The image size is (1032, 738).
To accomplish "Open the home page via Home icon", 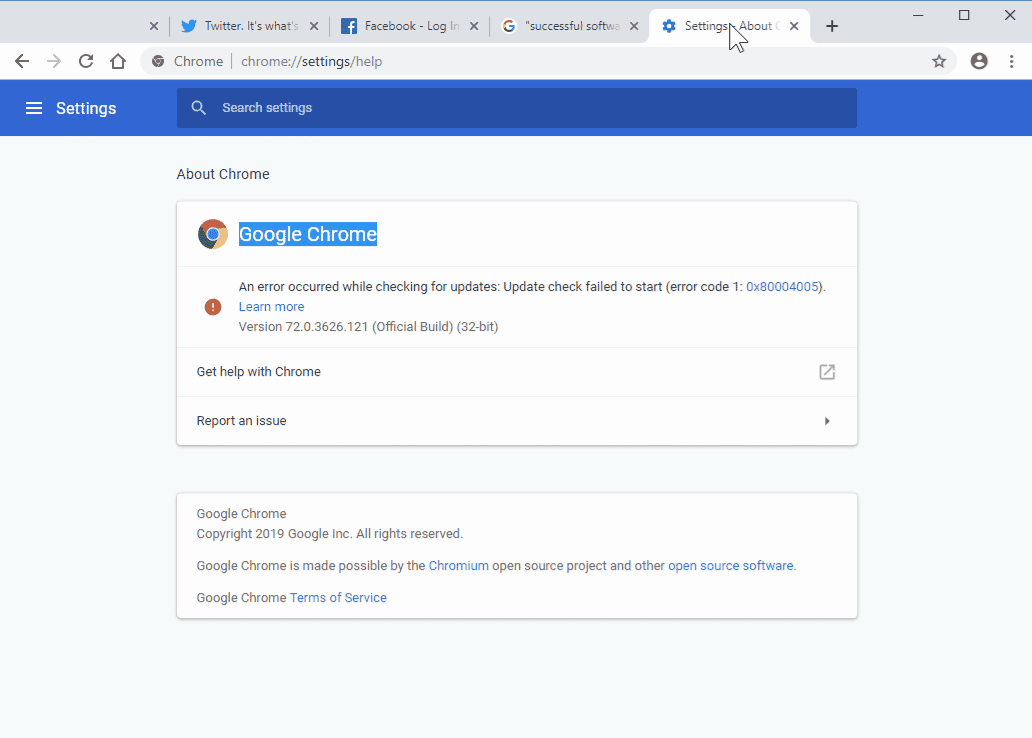I will tap(118, 61).
